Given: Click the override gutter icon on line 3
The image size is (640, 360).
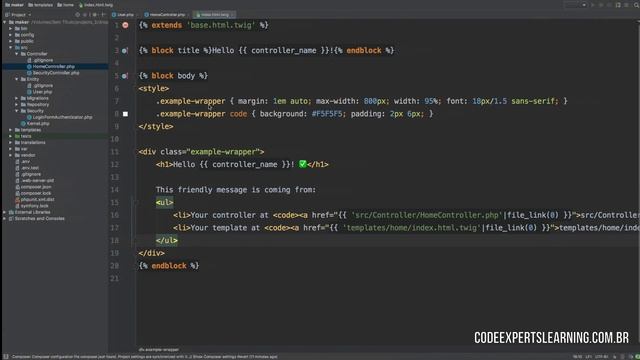Looking at the screenshot, I should pos(125,51).
